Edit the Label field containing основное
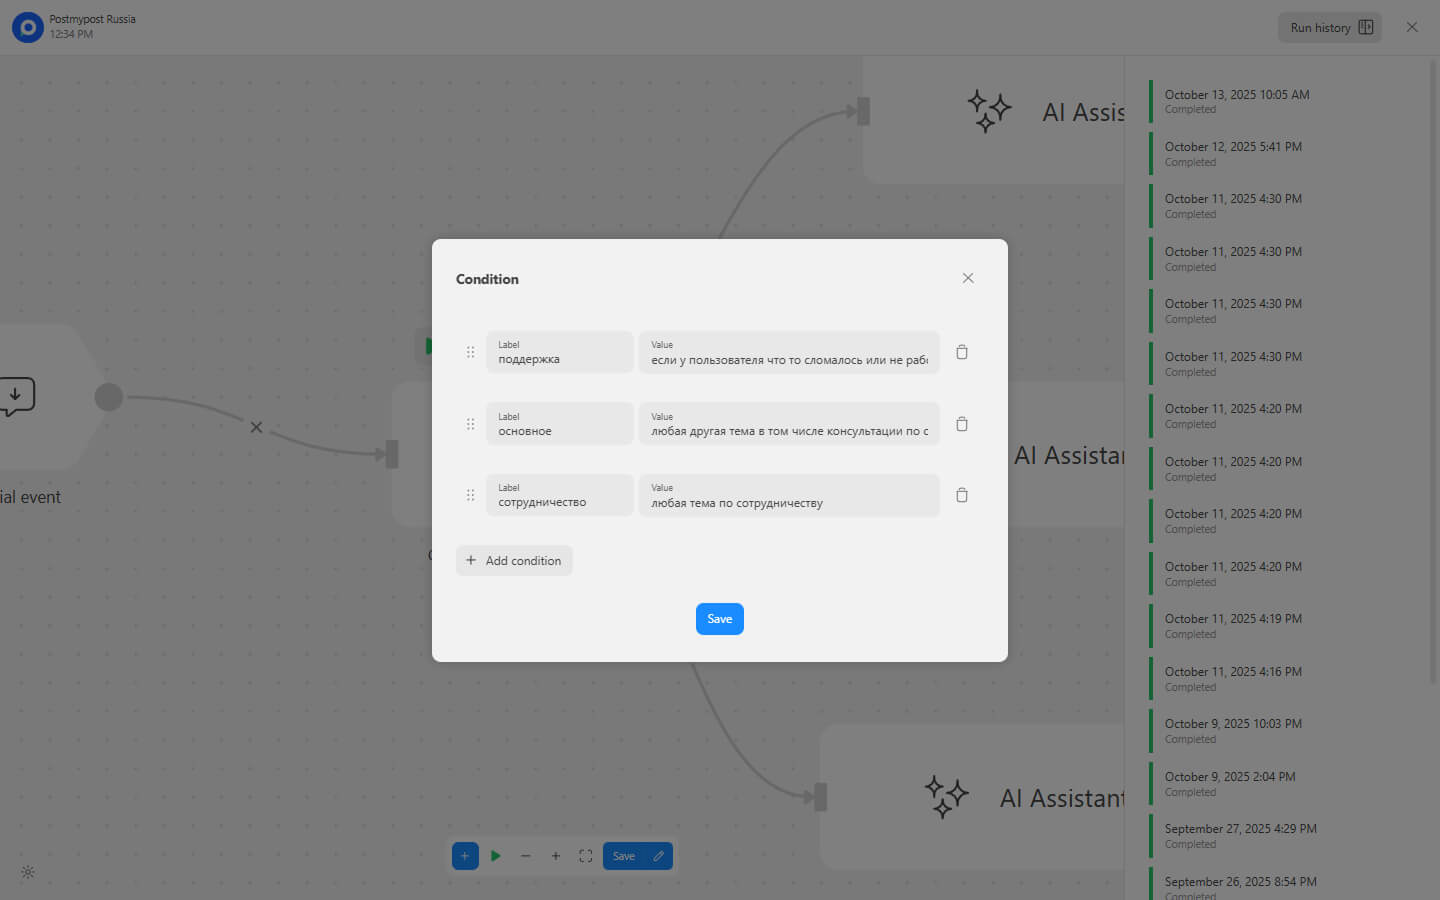 (559, 424)
